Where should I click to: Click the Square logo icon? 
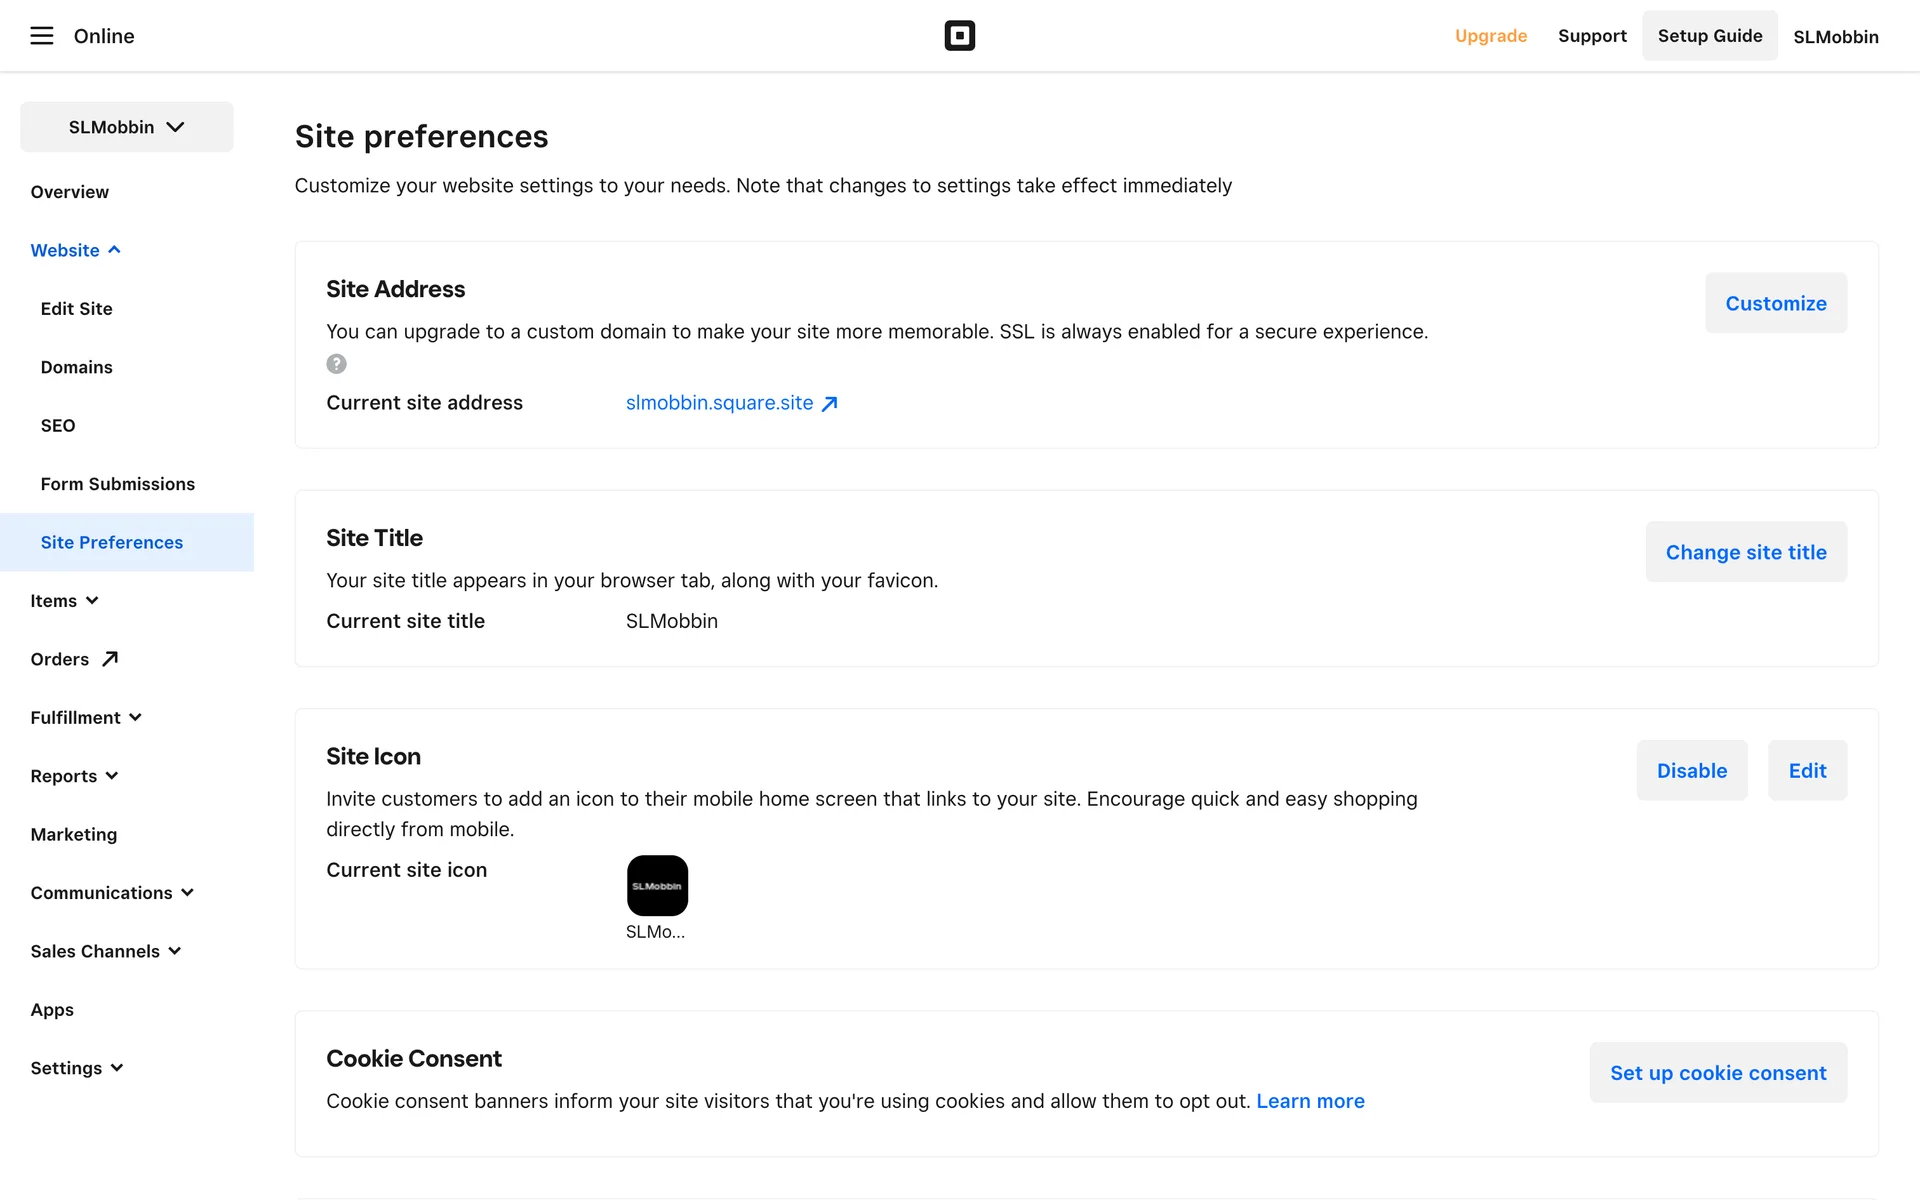pos(959,36)
